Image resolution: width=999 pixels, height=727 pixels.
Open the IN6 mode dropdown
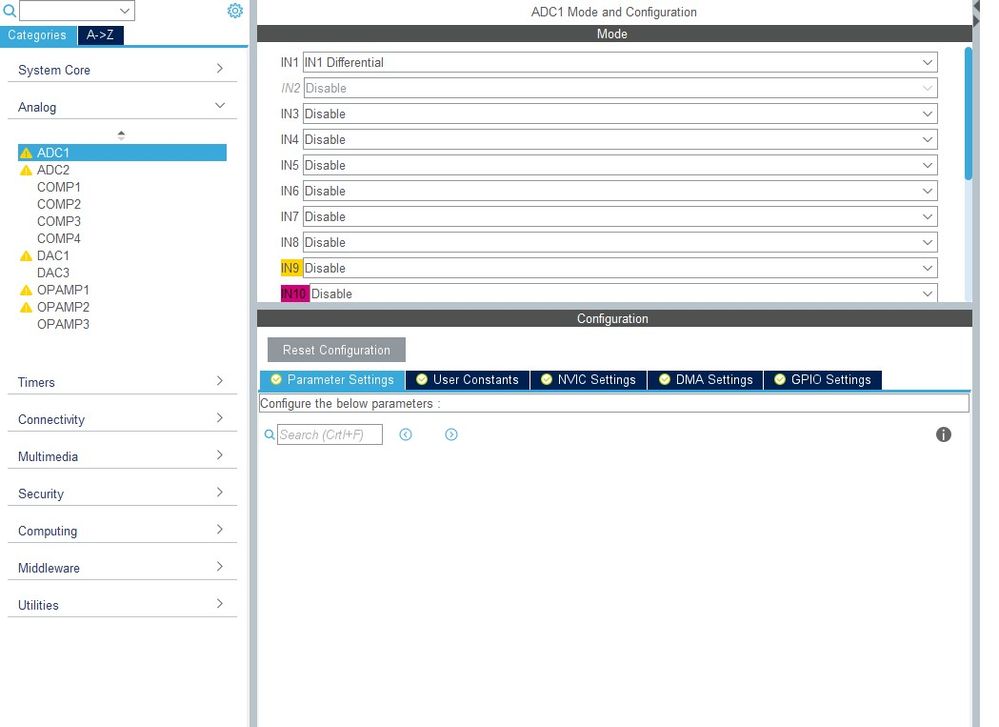pyautogui.click(x=620, y=191)
